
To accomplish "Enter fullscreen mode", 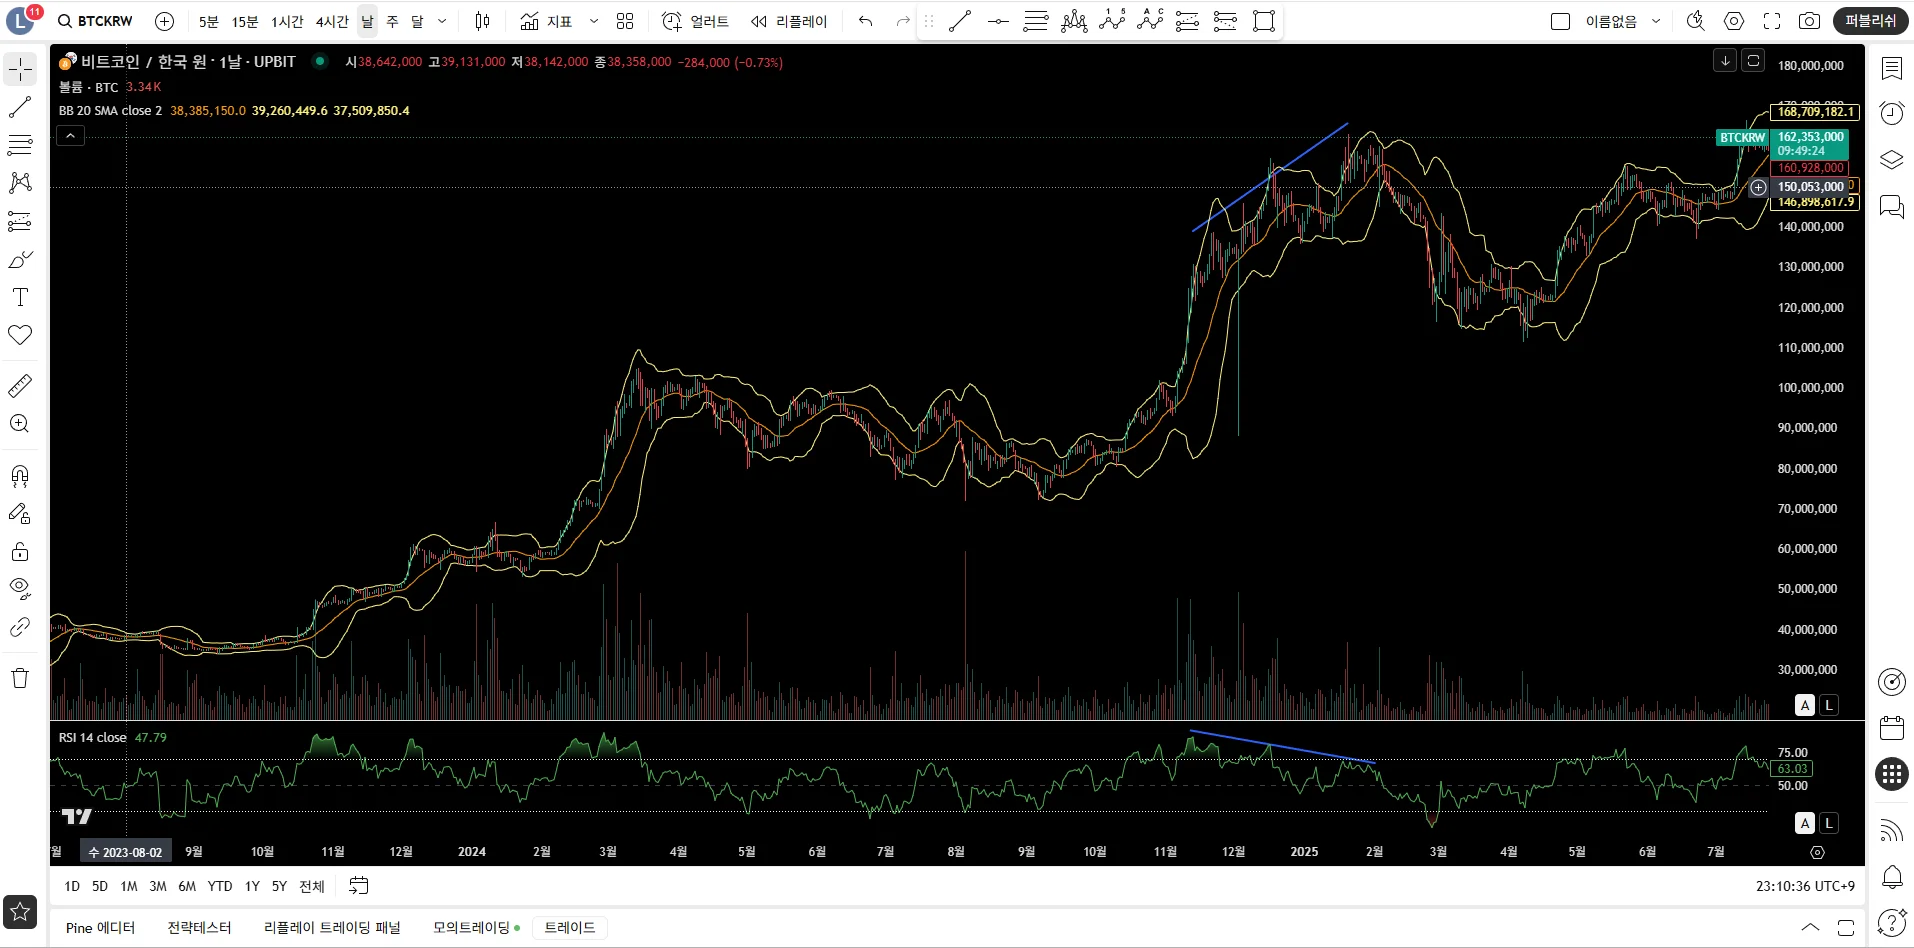I will click(1772, 21).
